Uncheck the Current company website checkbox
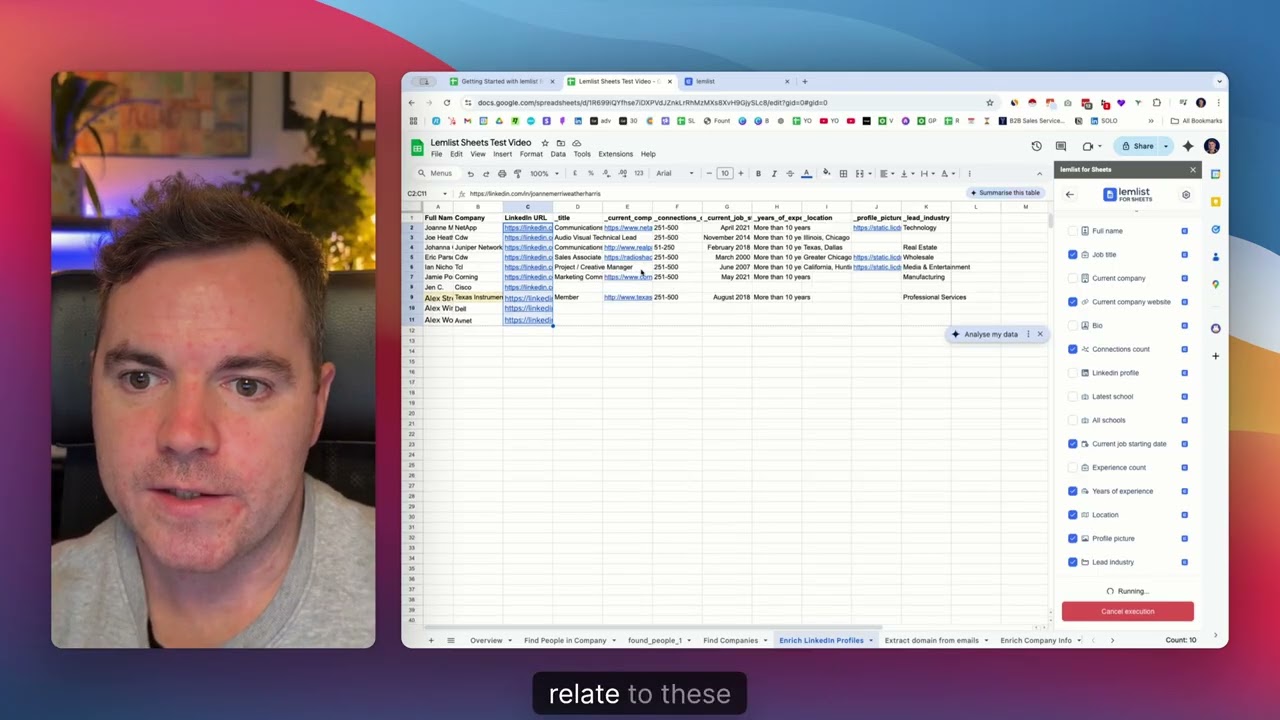1280x720 pixels. [x=1073, y=302]
